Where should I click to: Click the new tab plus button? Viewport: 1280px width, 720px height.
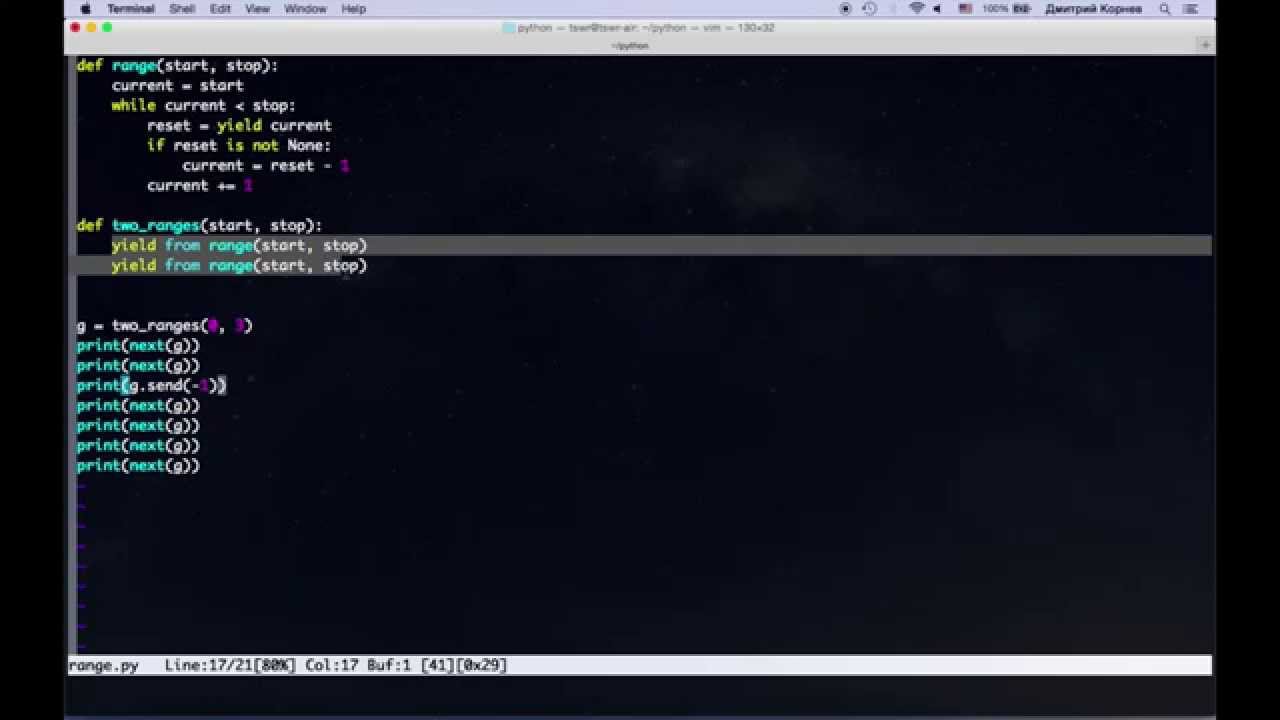pos(1205,45)
